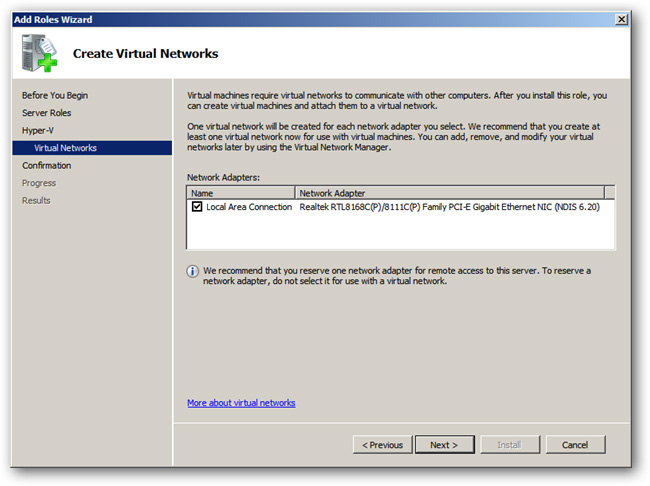This screenshot has height=486, width=650.
Task: Sort by the Name column header
Action: pos(241,193)
